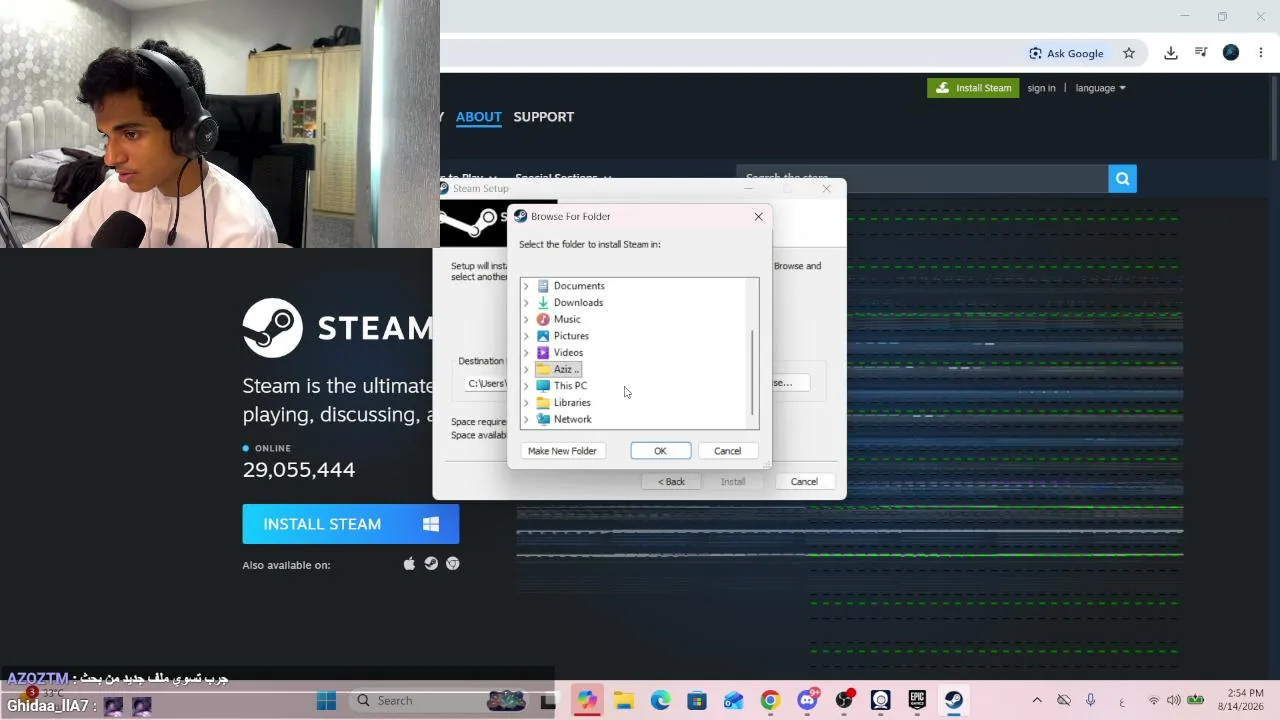
Task: Switch to Steam in the taskbar
Action: point(954,701)
